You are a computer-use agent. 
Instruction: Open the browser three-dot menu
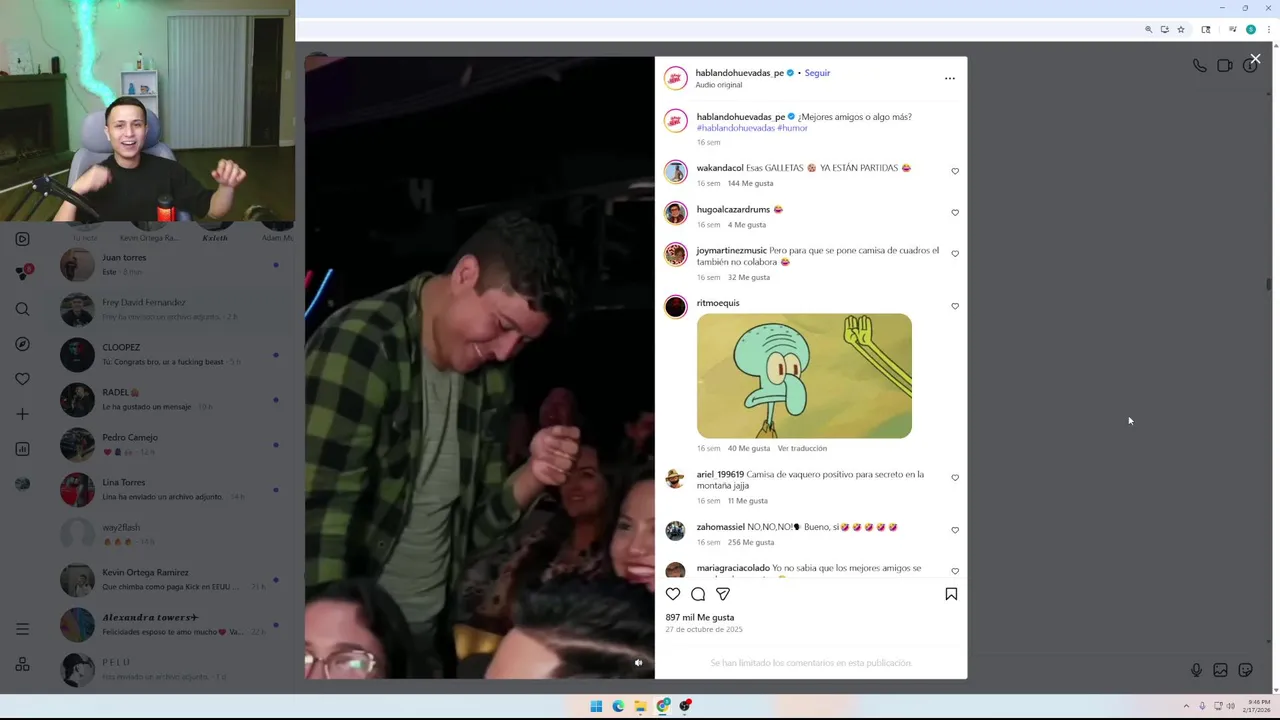(x=1268, y=30)
